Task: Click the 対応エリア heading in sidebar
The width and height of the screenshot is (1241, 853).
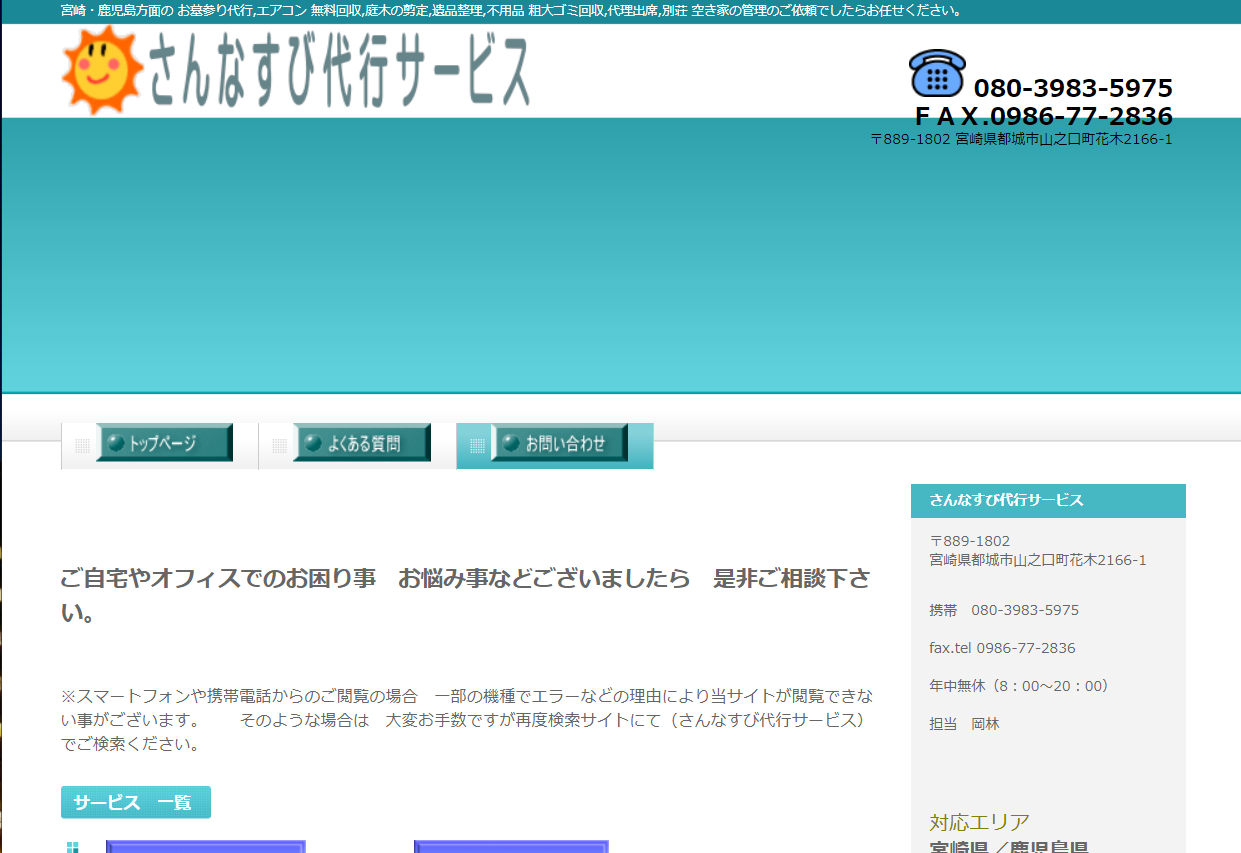Action: pyautogui.click(x=979, y=822)
